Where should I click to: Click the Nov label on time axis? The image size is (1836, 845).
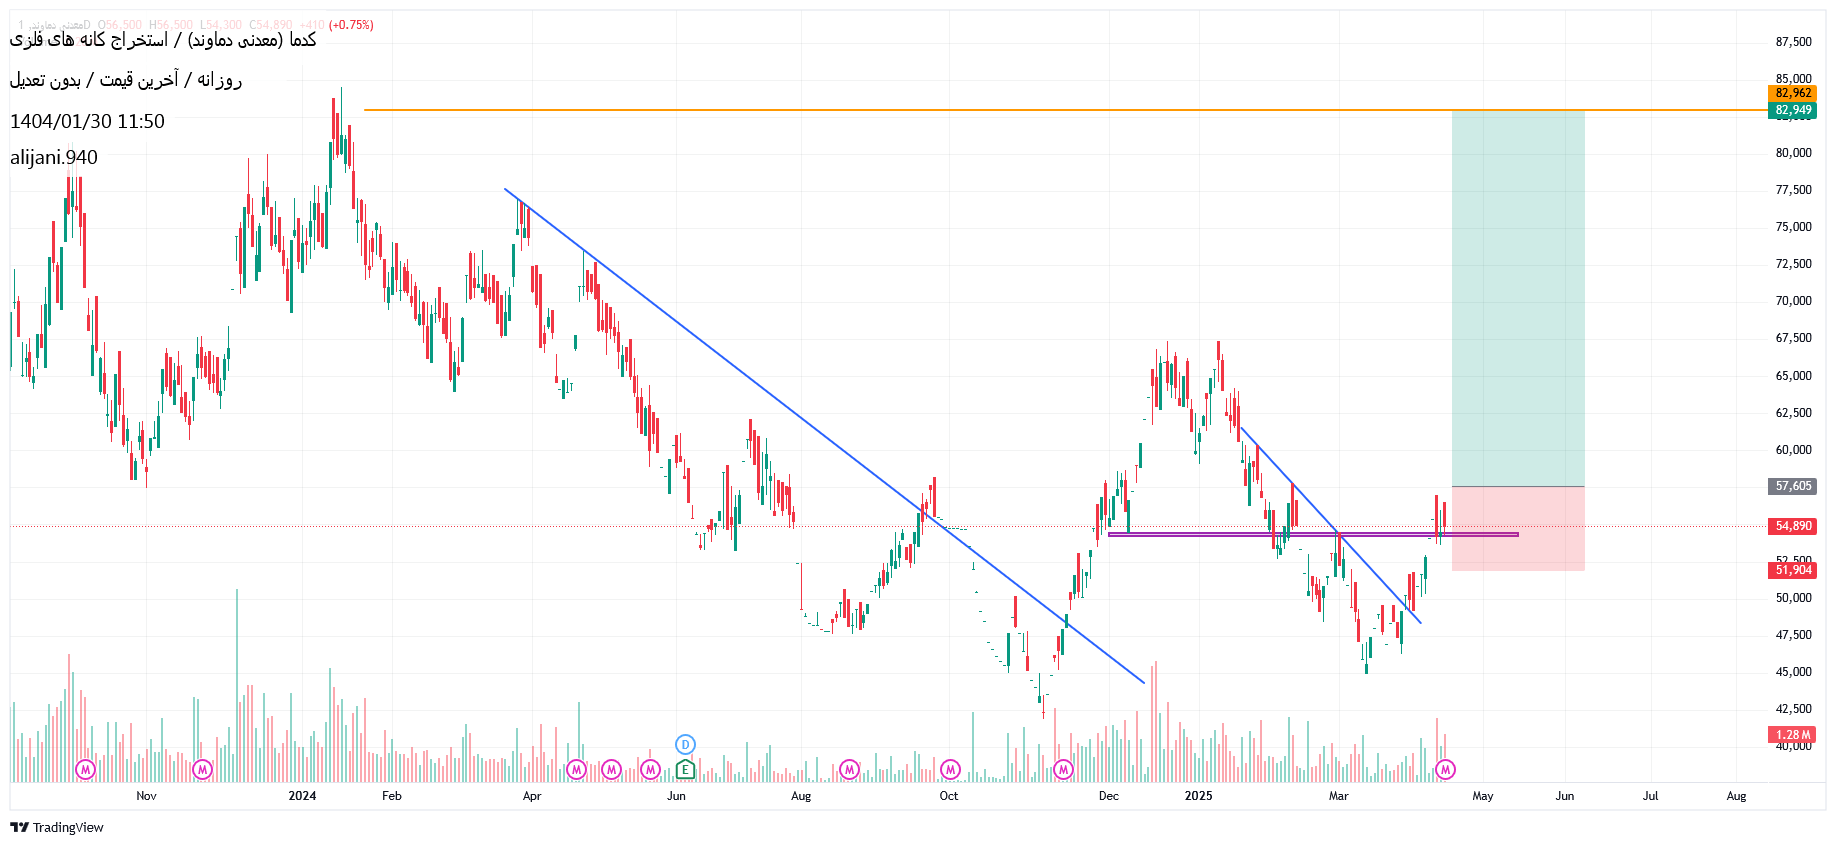[x=146, y=796]
